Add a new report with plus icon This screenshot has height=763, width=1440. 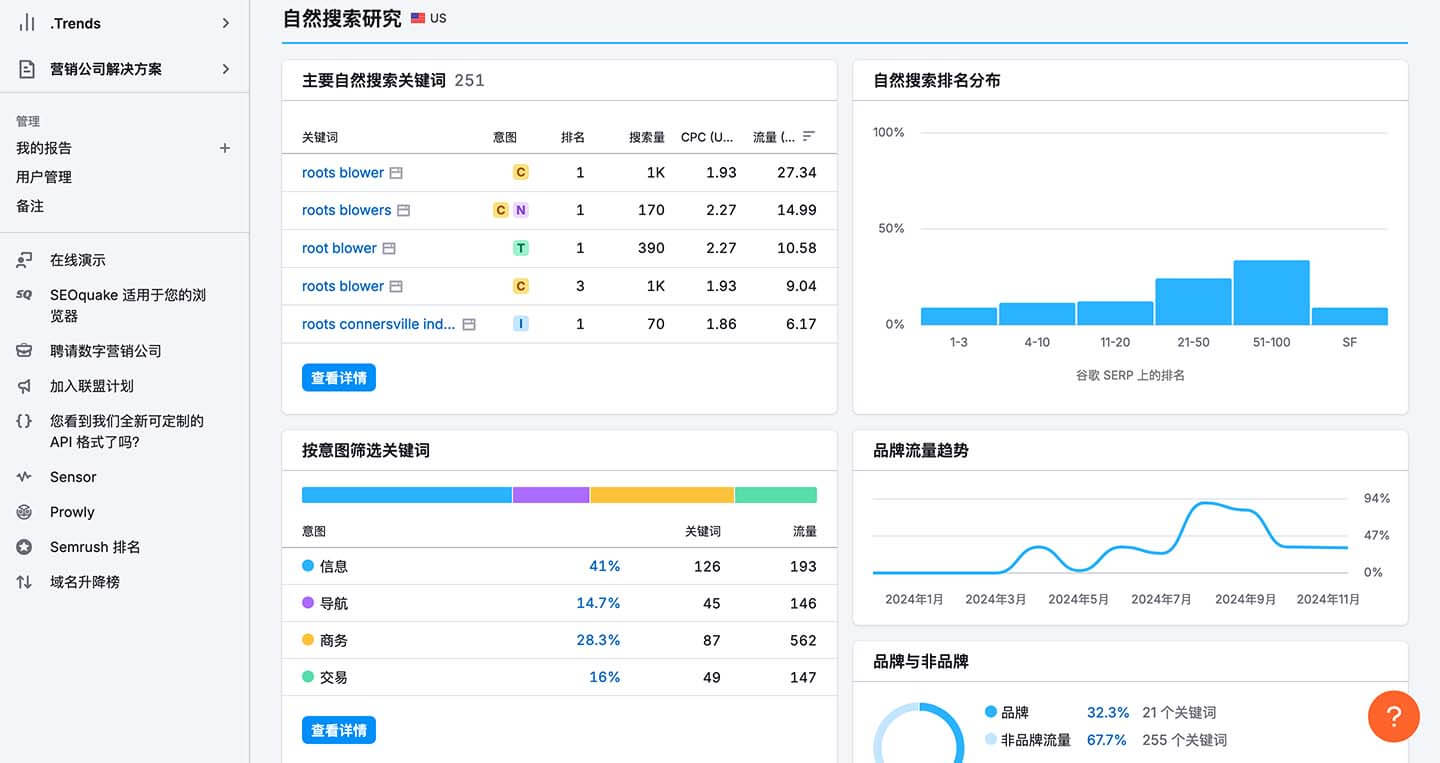(x=225, y=148)
